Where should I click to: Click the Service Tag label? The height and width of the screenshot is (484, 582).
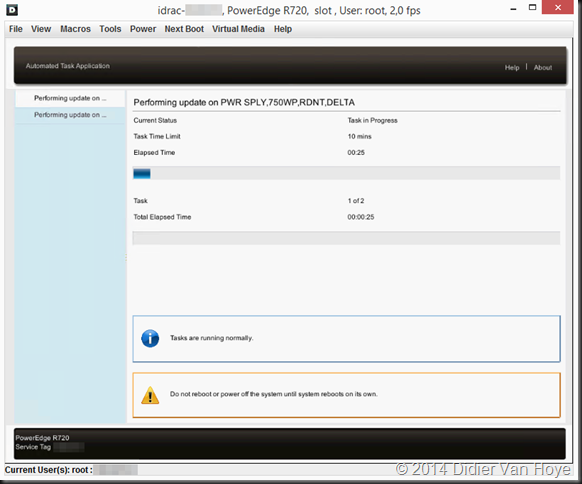point(33,447)
